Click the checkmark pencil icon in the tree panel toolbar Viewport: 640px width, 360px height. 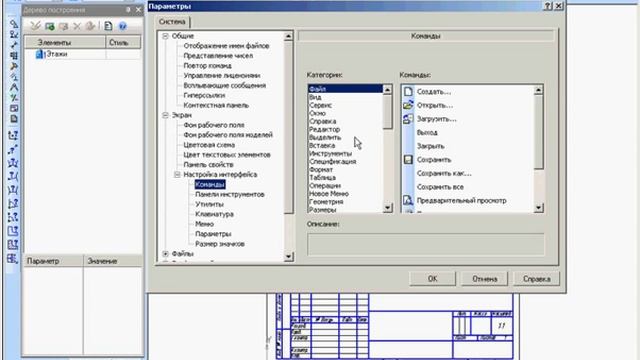coord(36,26)
